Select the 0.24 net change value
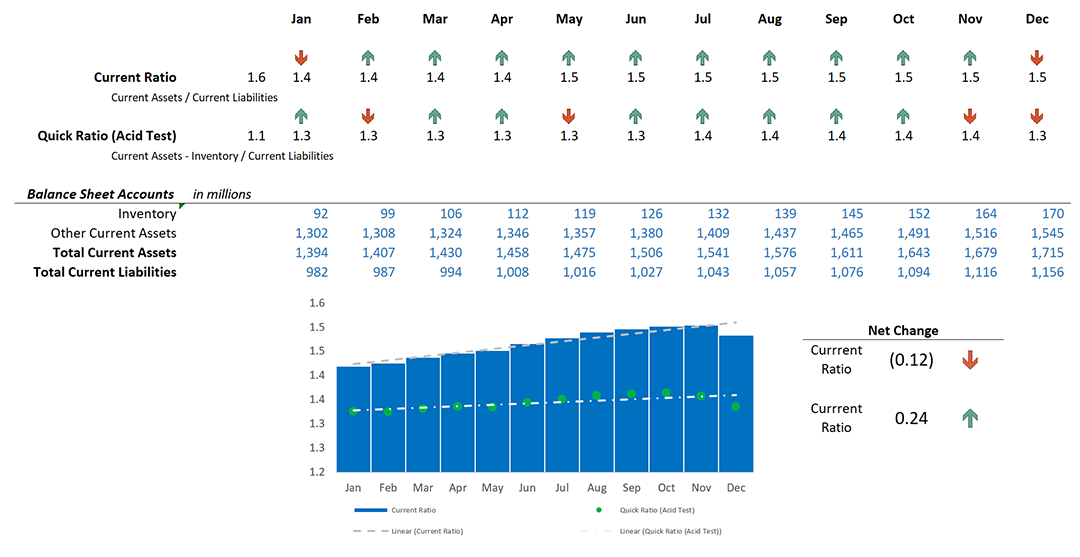1080x557 pixels. [911, 418]
